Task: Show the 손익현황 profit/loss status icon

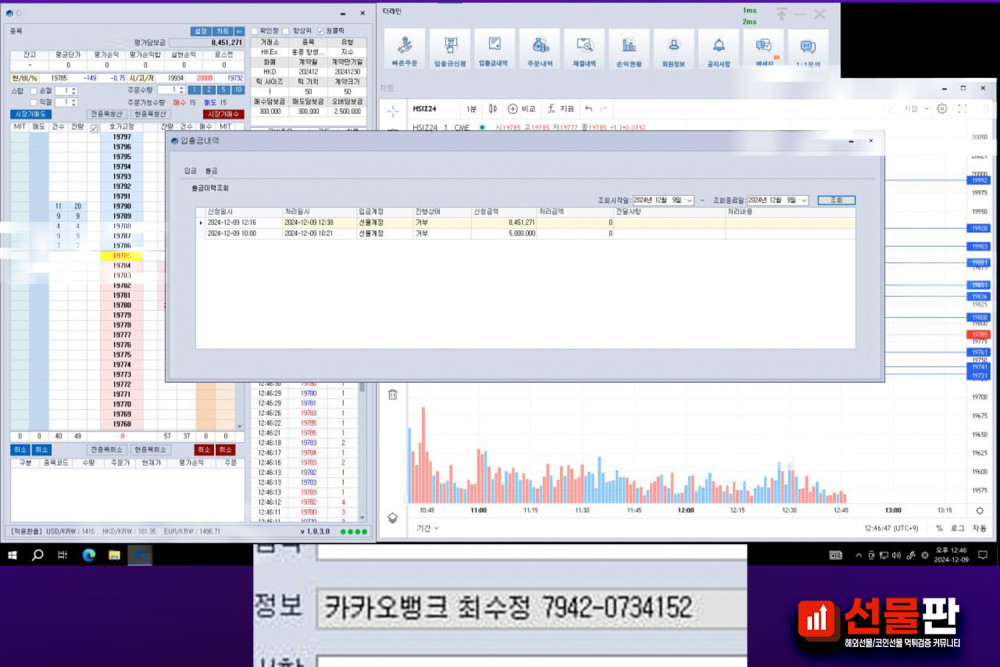Action: tap(629, 49)
